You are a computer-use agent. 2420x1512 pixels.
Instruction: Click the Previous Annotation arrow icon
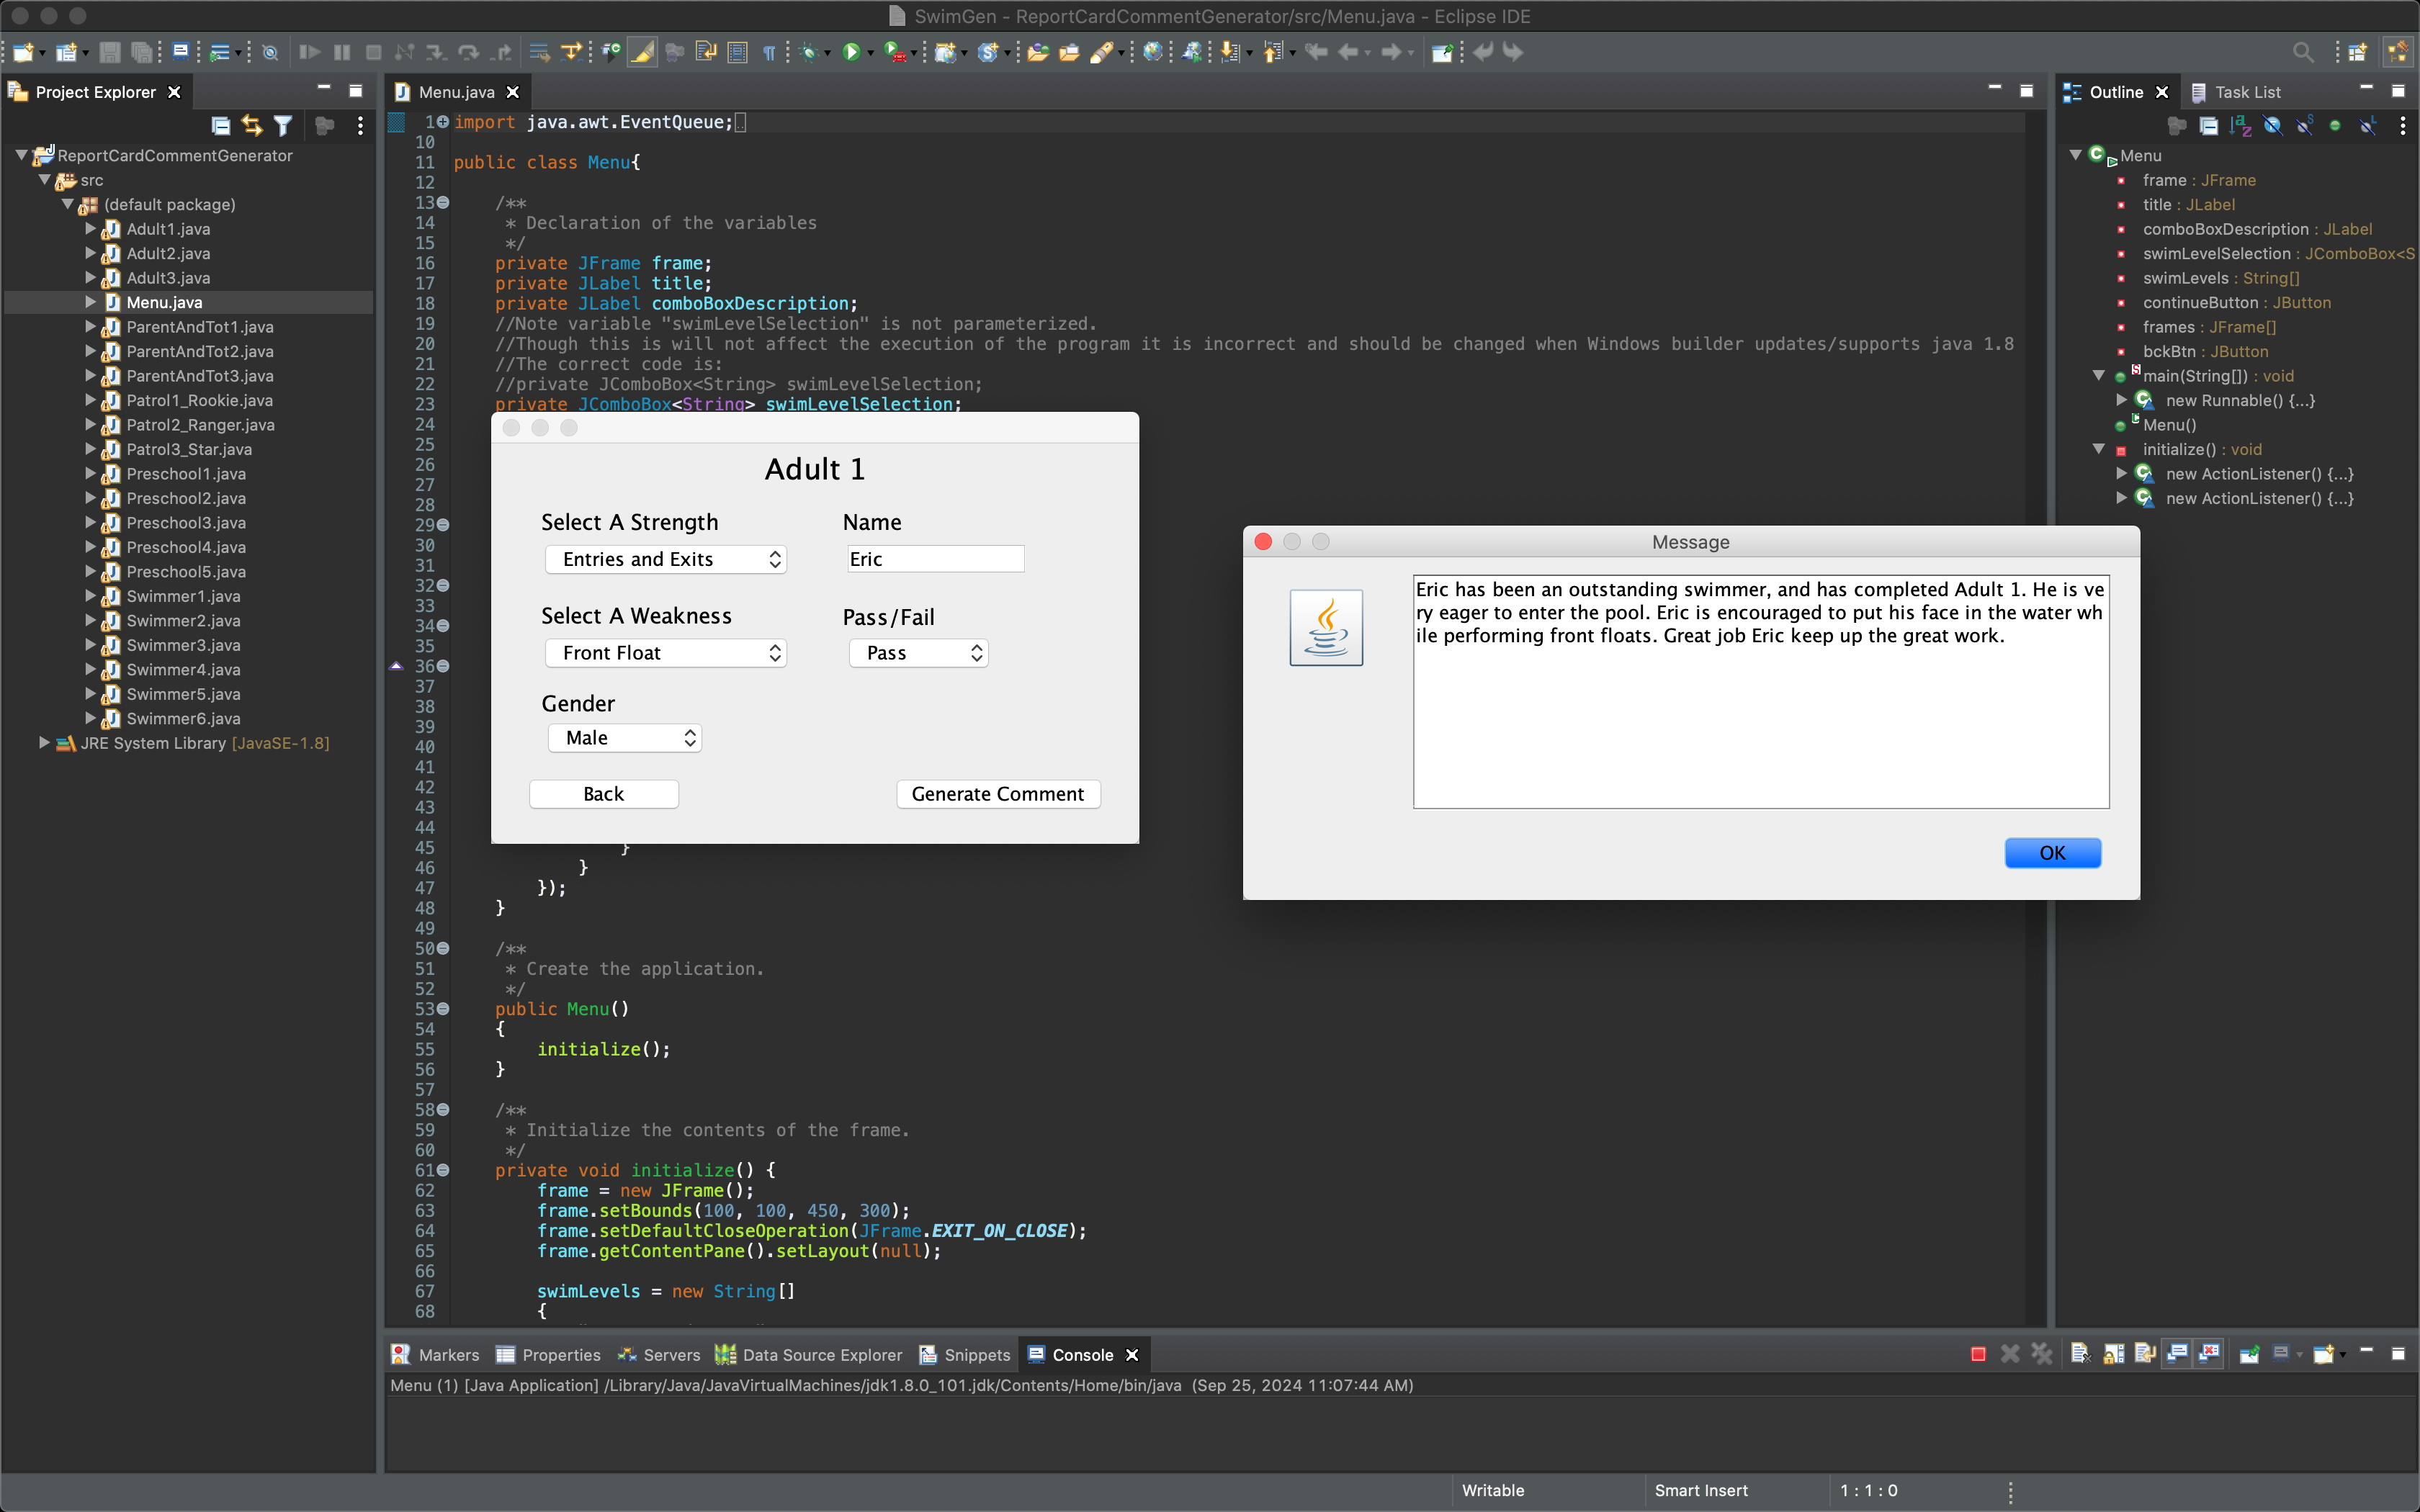pyautogui.click(x=1272, y=52)
